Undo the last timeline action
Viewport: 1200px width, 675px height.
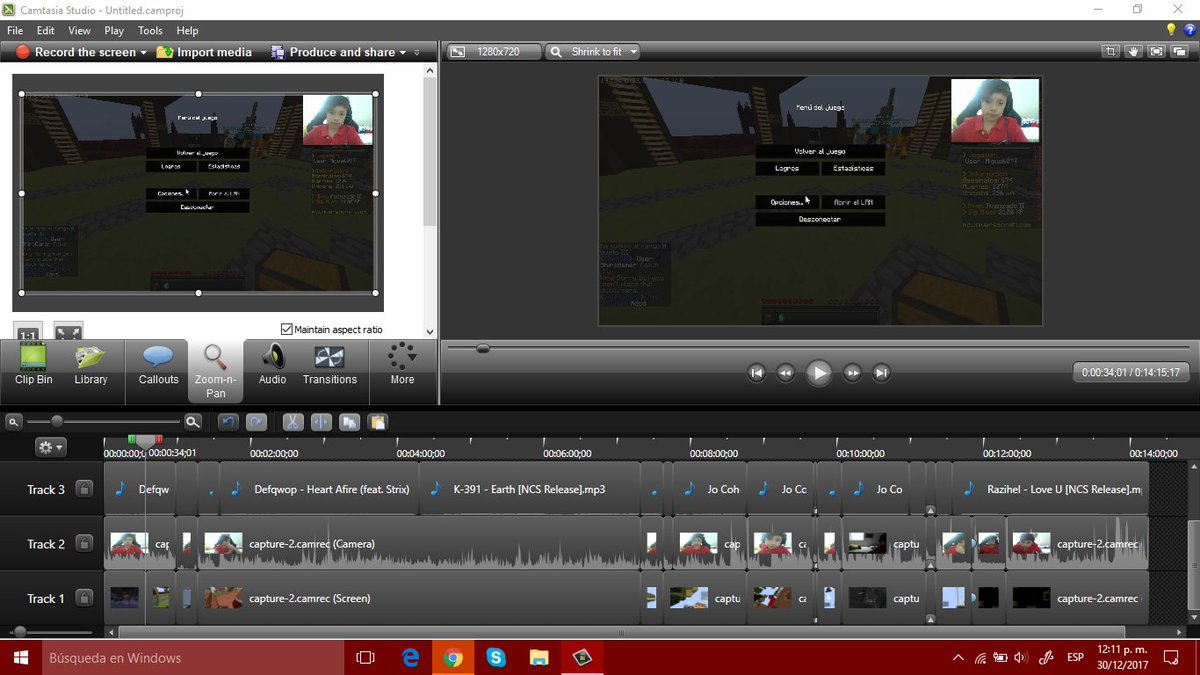[x=229, y=422]
